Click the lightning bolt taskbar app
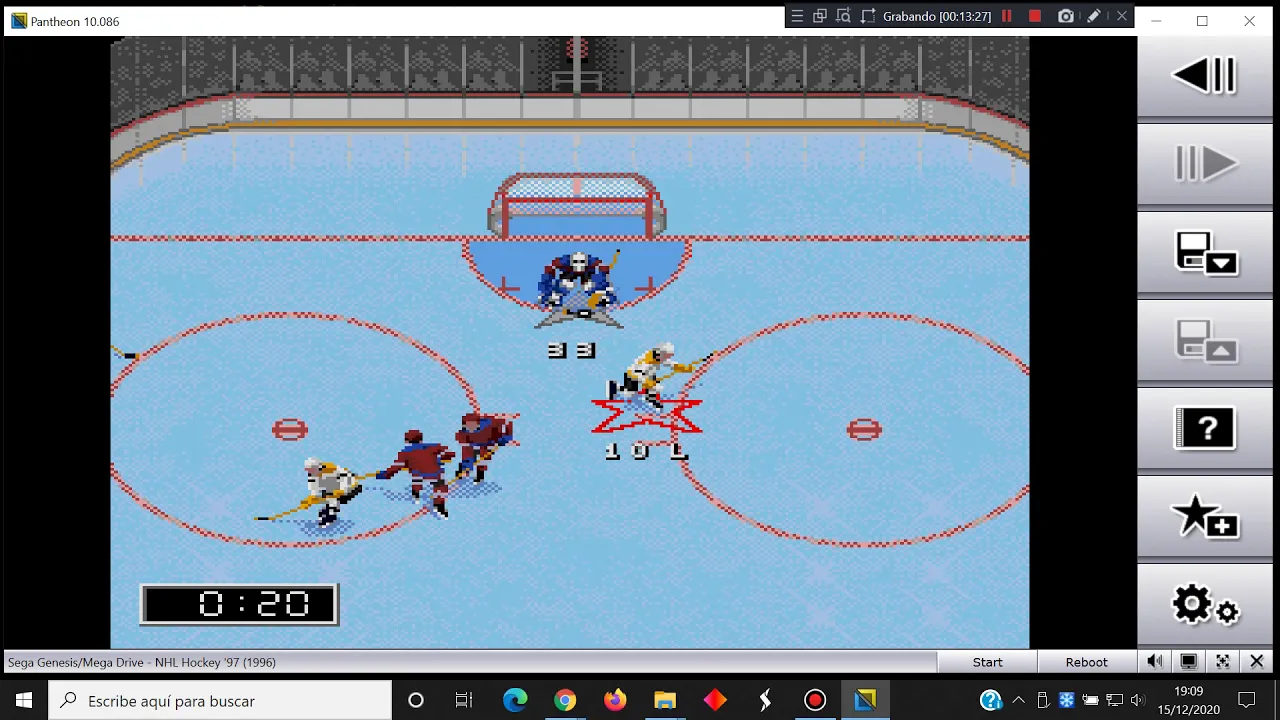 765,700
